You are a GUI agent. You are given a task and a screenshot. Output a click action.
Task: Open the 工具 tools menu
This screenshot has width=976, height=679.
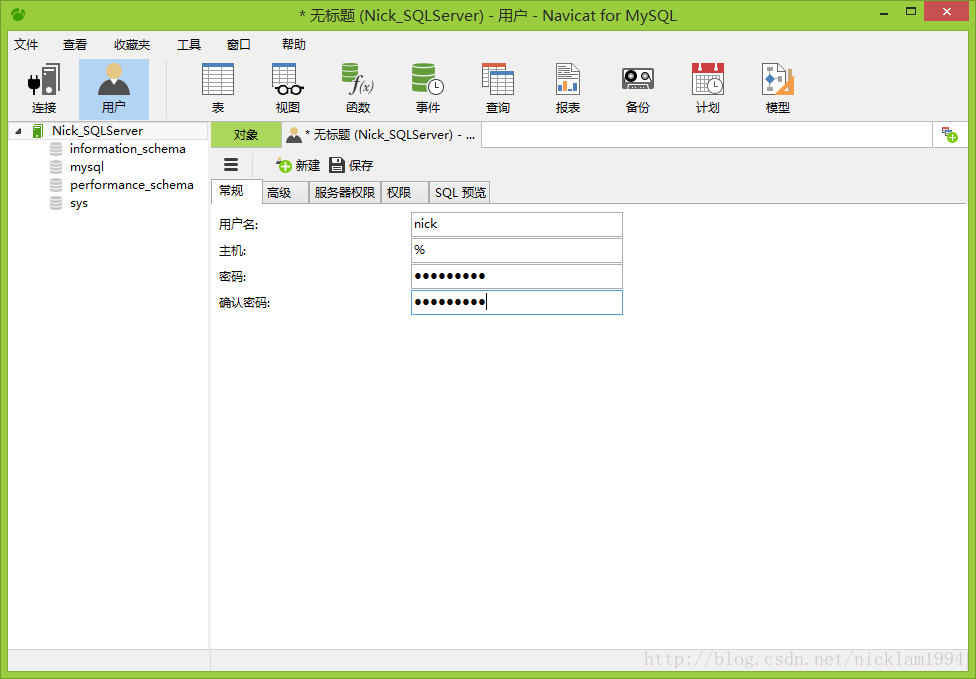[x=189, y=44]
